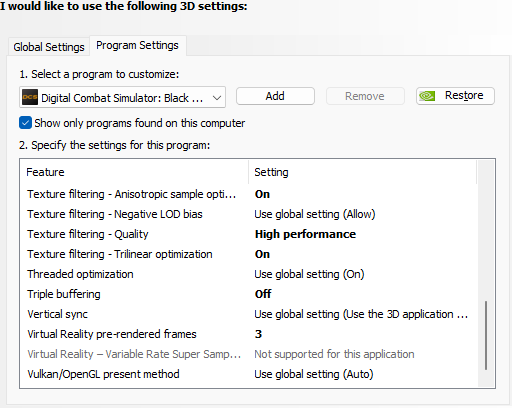
Task: Click the DCS program icon in dropdown
Action: coord(30,97)
